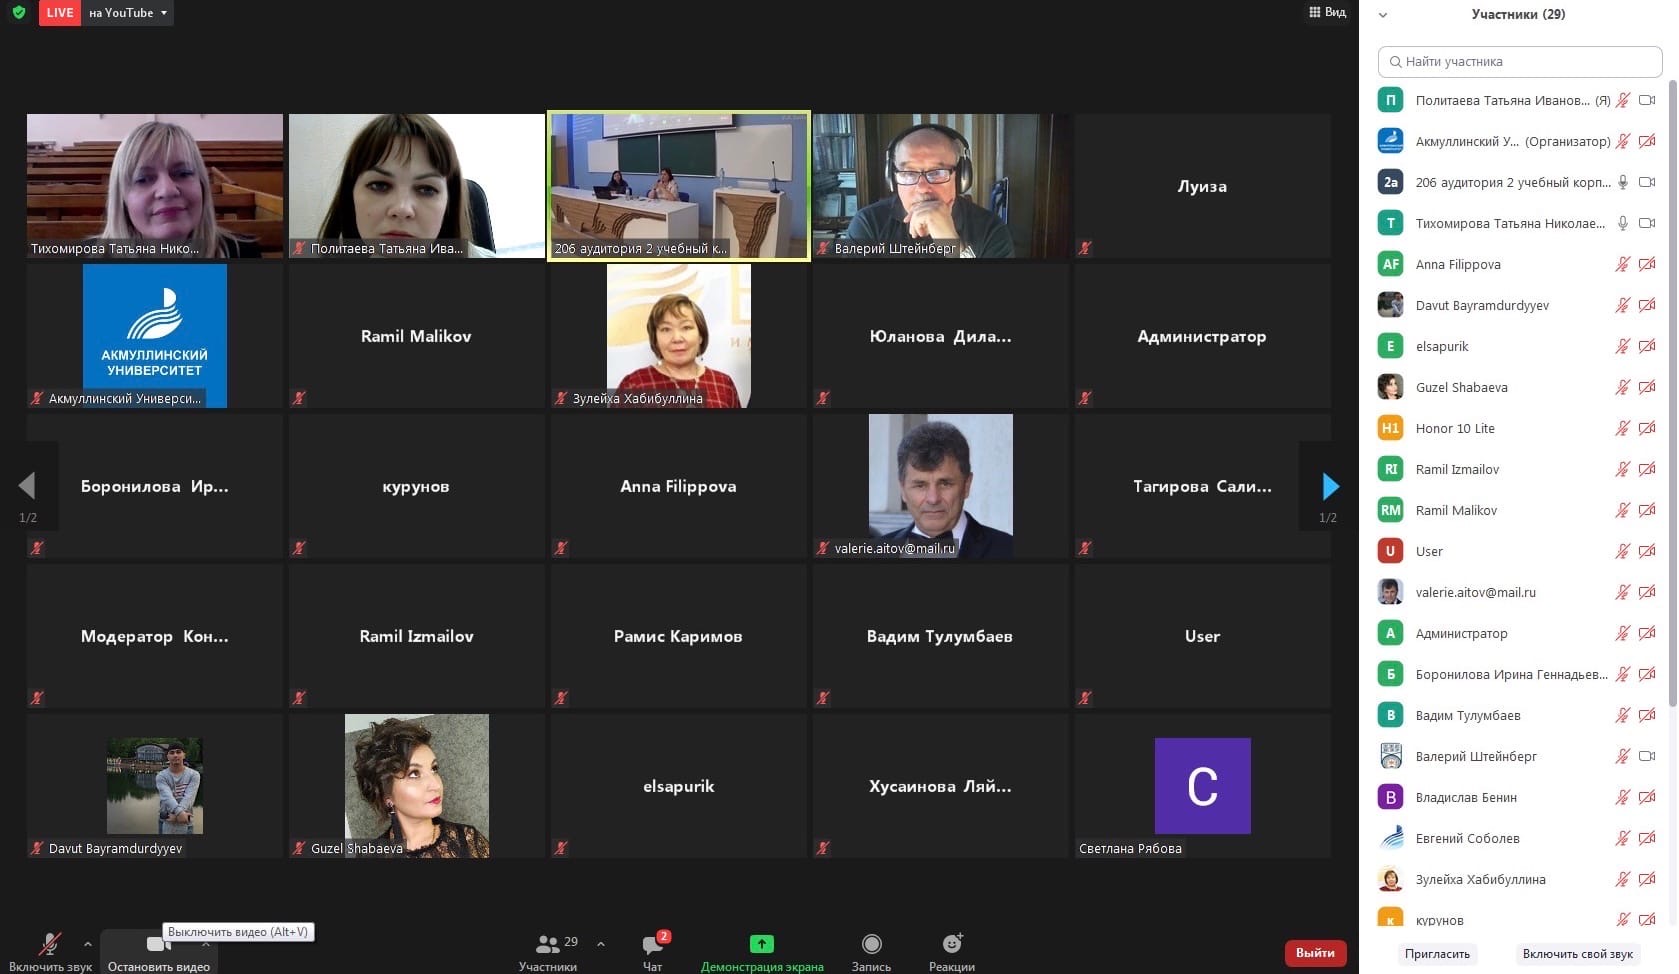
Task: Open the Вид view menu
Action: click(x=1327, y=13)
